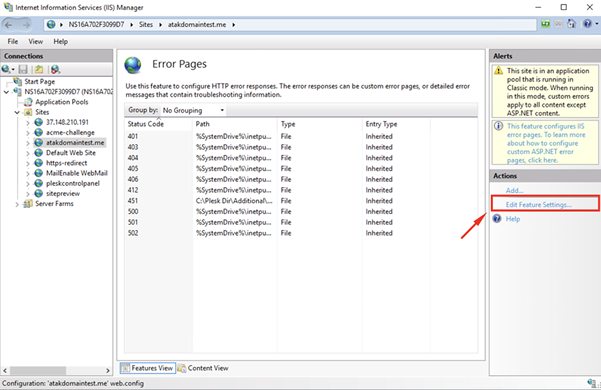Click the Add... action link
Screen dimensions: 601x390
point(514,190)
